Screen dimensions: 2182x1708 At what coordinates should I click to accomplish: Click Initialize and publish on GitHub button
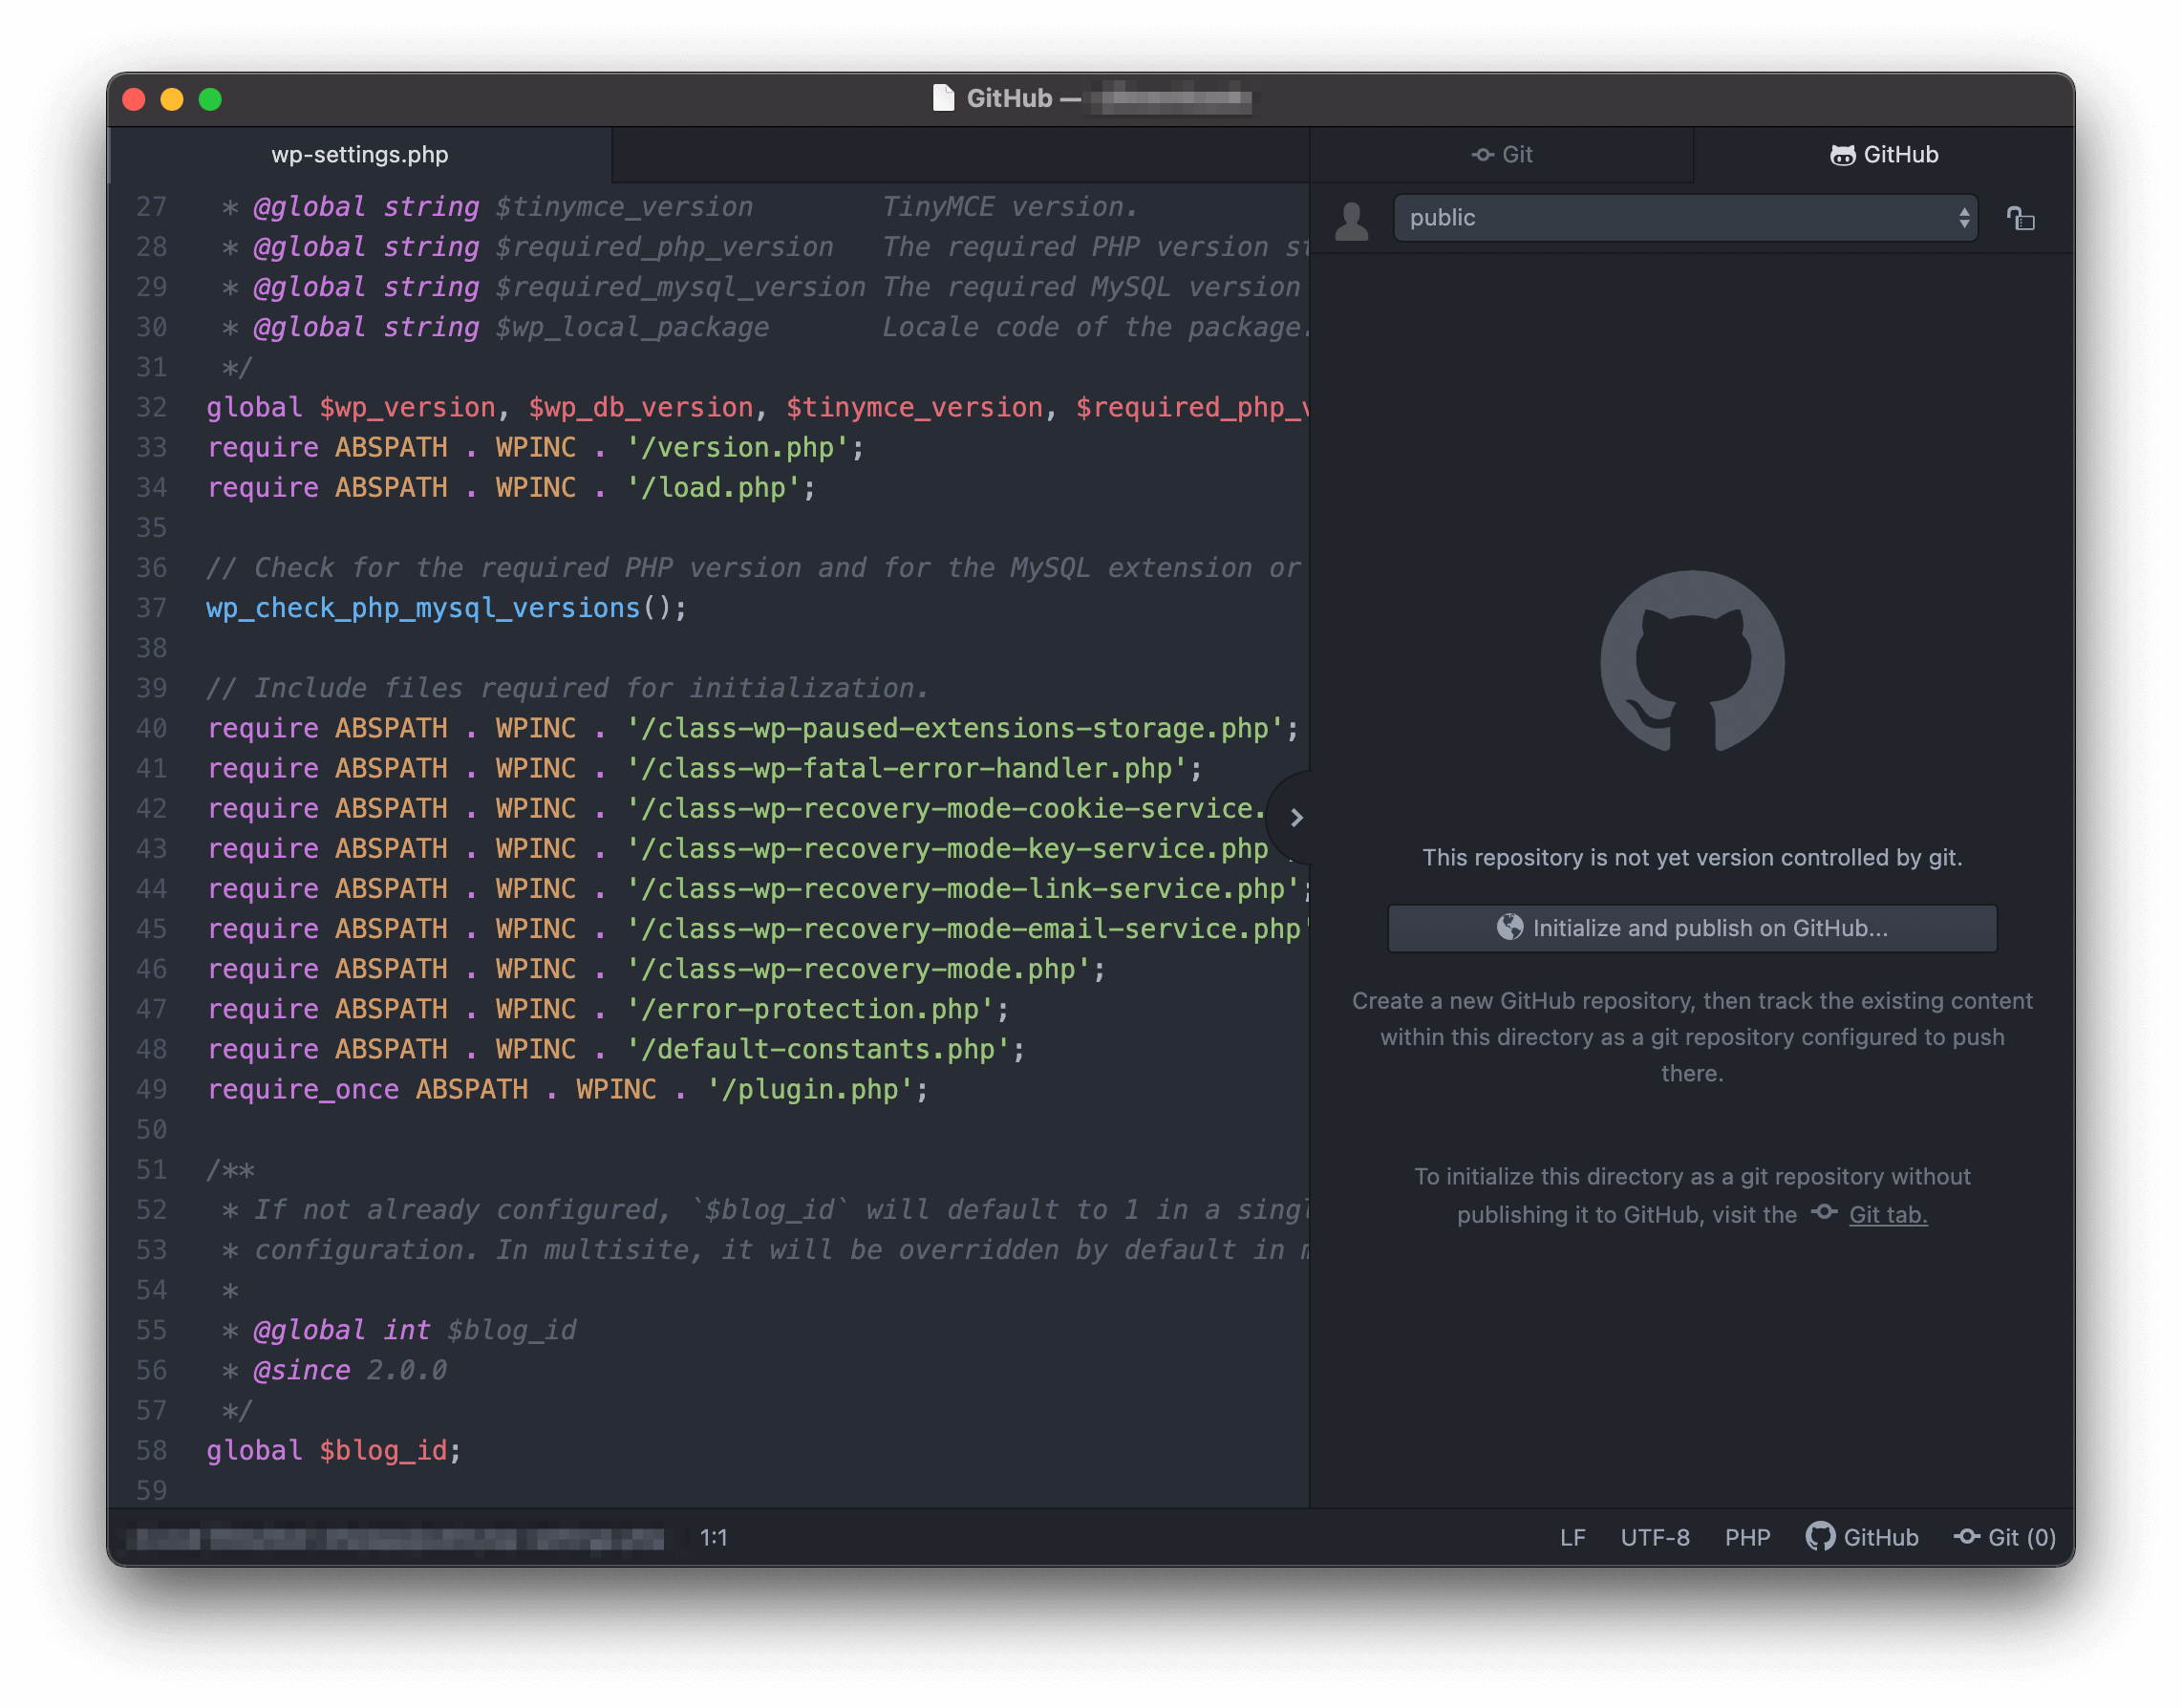(1692, 928)
